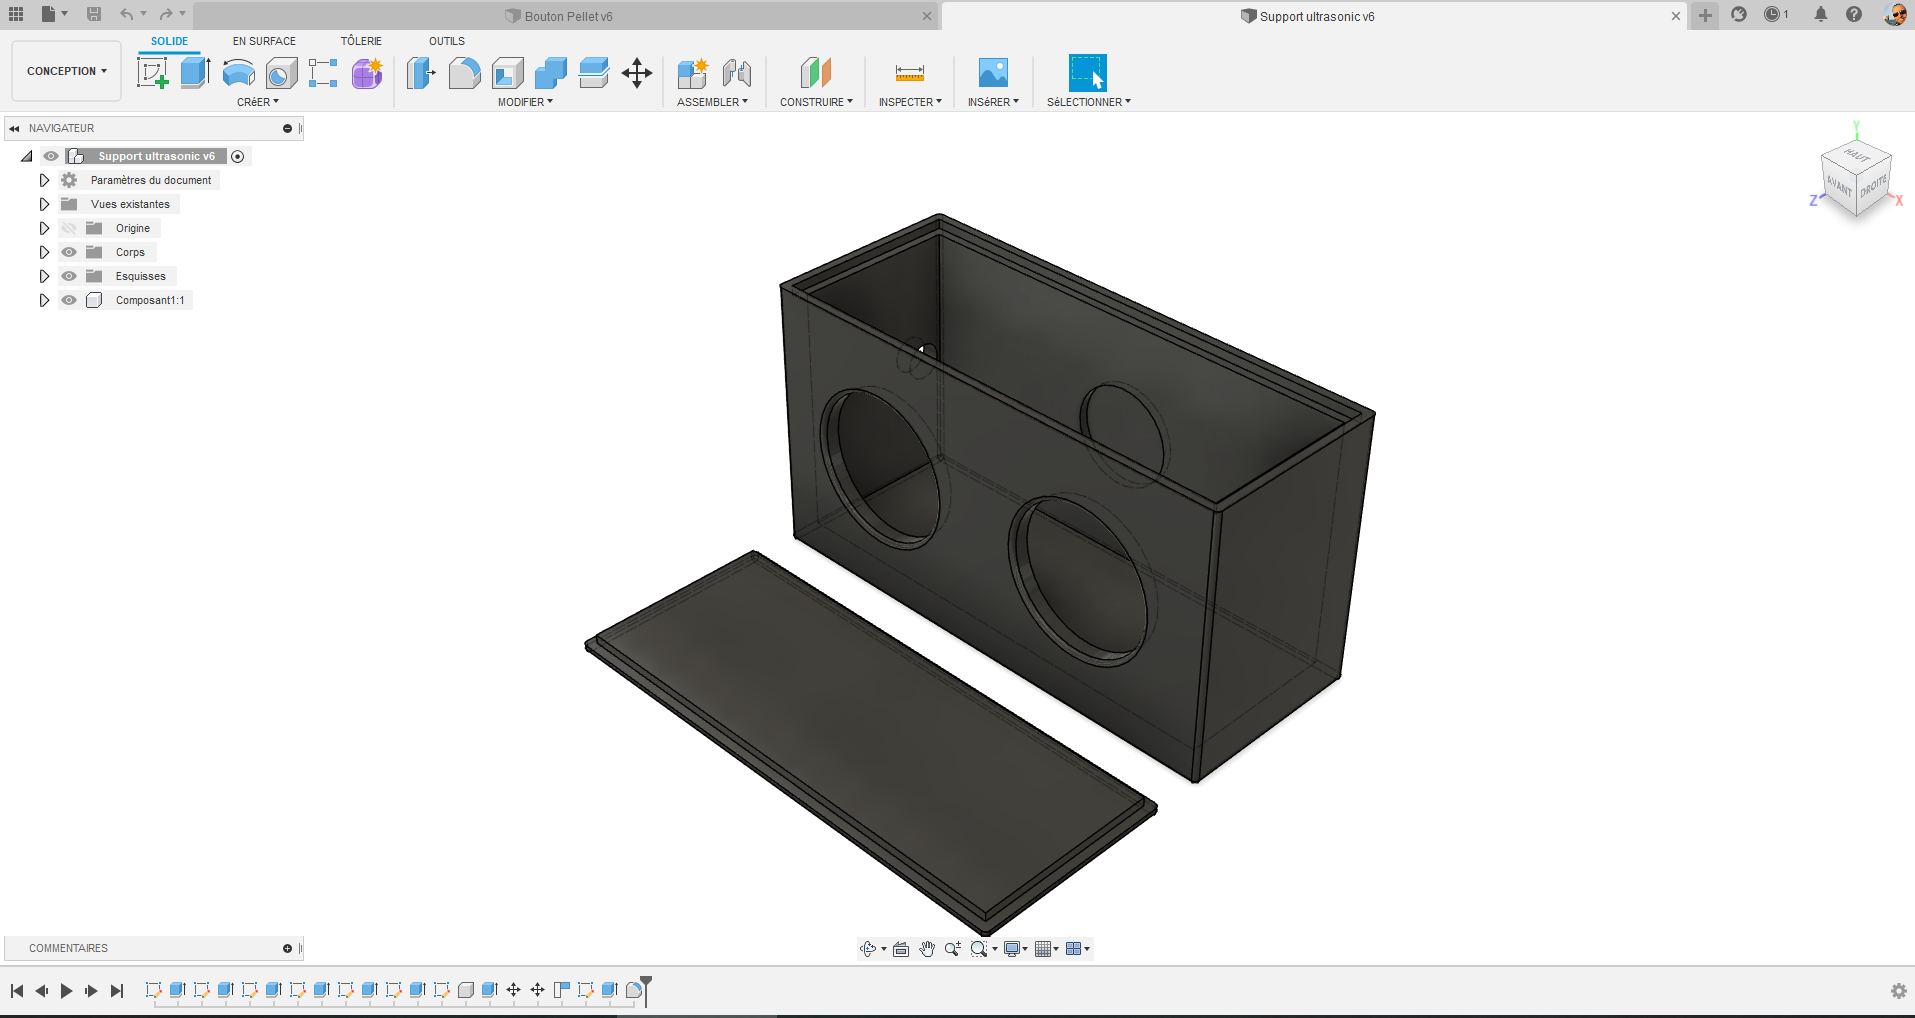Select the Solide tab

pos(169,41)
